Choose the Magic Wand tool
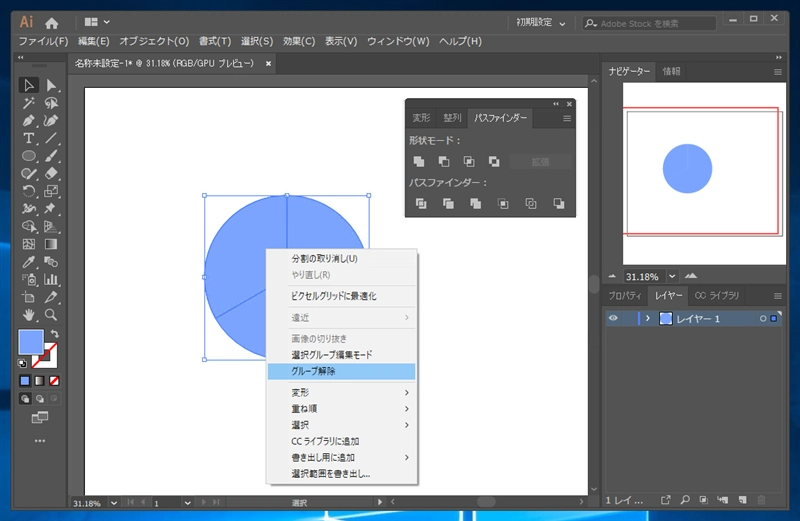This screenshot has width=800, height=521. pyautogui.click(x=29, y=103)
